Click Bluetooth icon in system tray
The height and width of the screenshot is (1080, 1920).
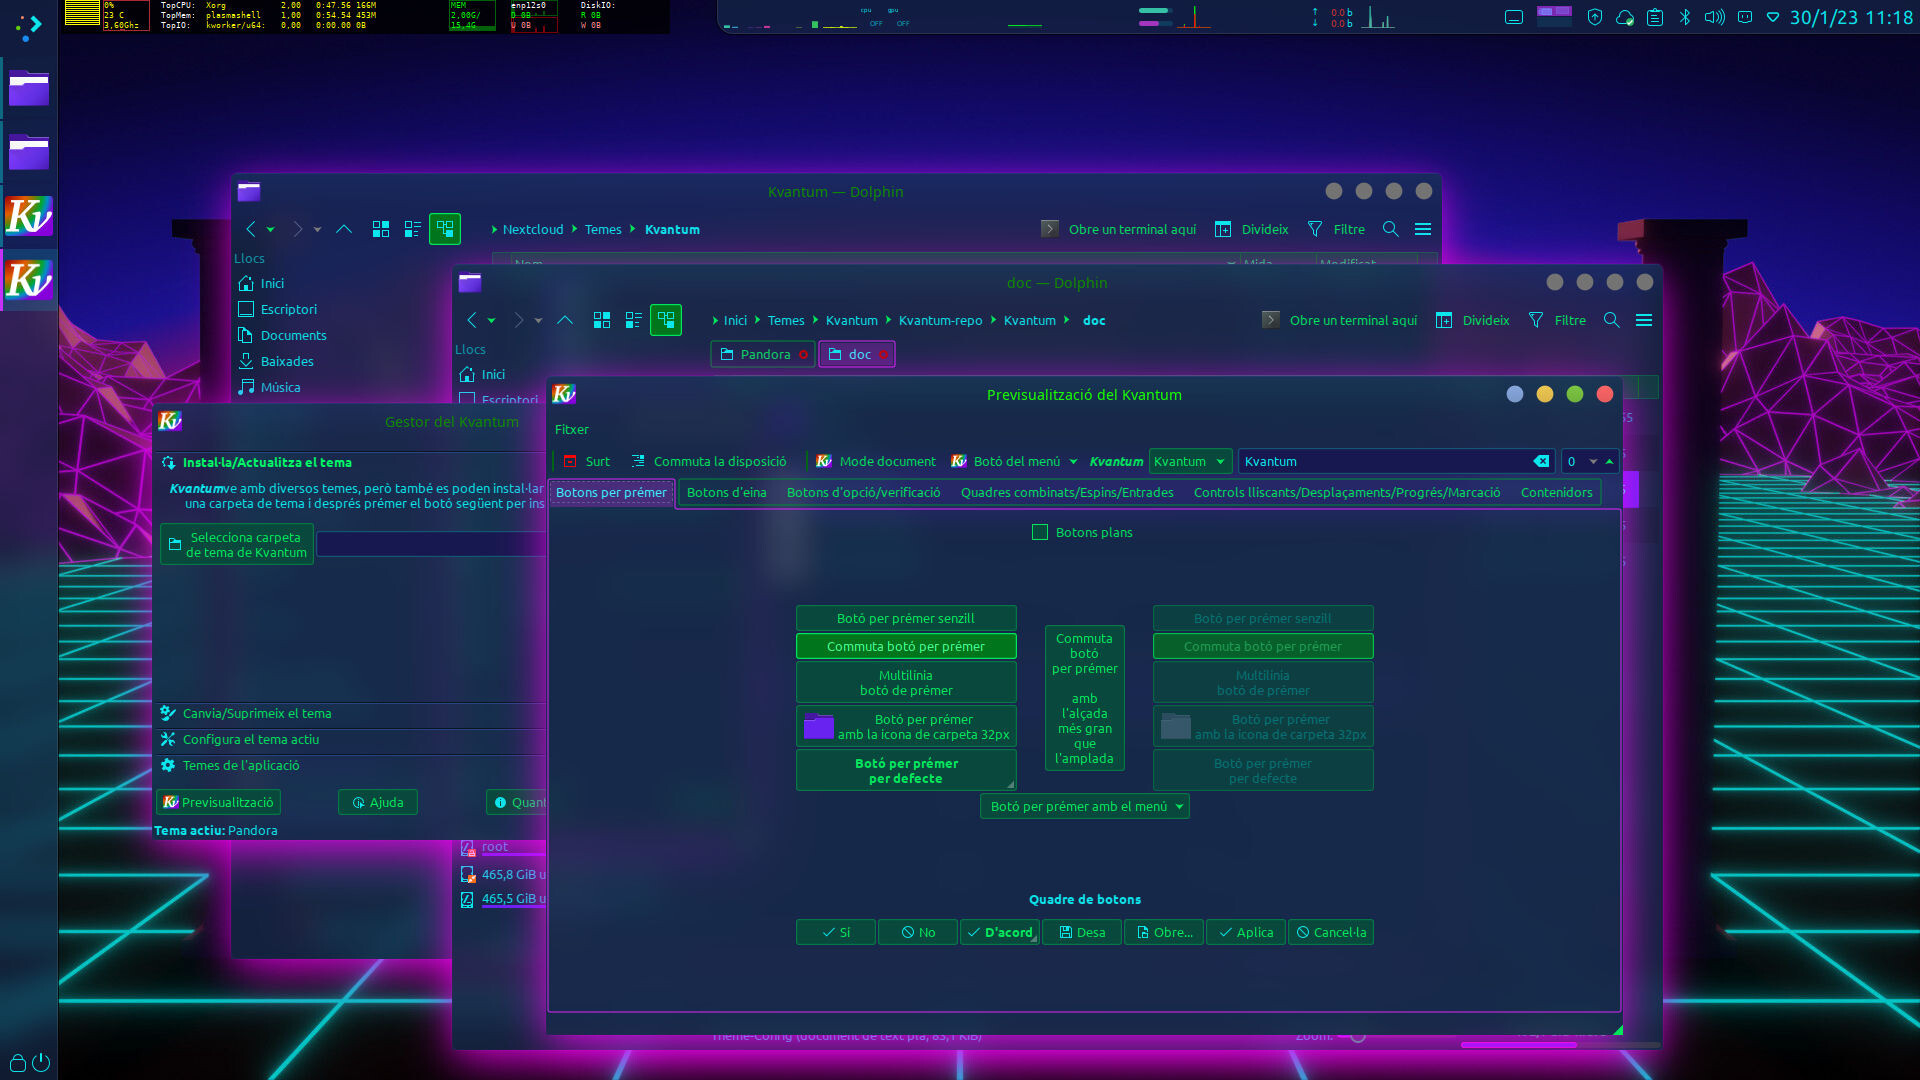tap(1684, 17)
